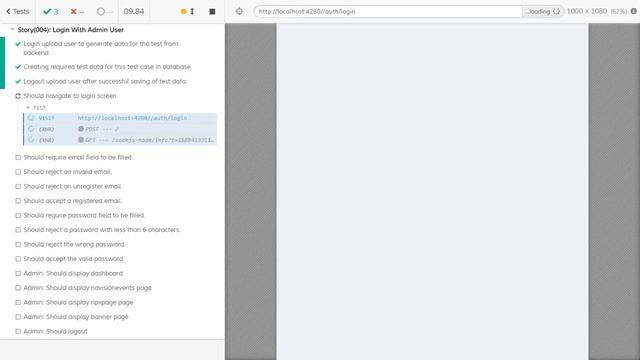Select the XHR POST command entry
Viewport: 640px width, 360px height.
120,129
